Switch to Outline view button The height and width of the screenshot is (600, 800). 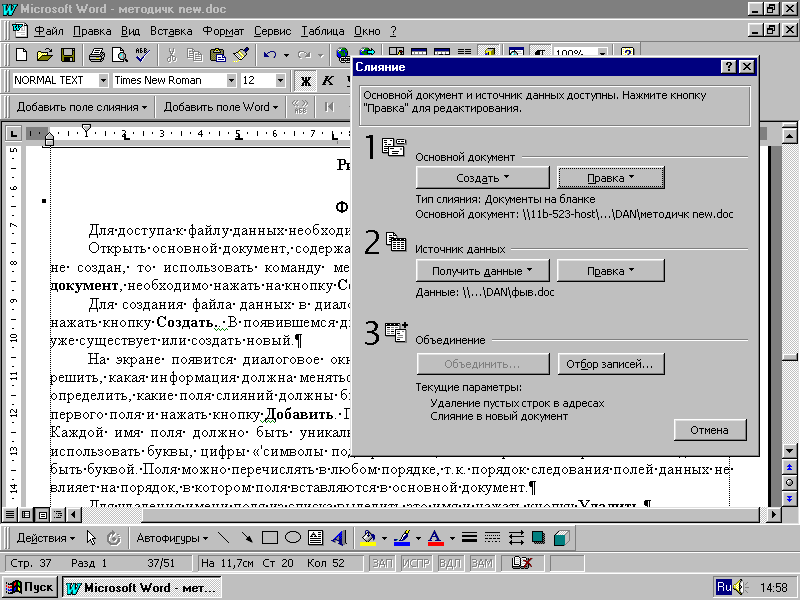pyautogui.click(x=58, y=515)
